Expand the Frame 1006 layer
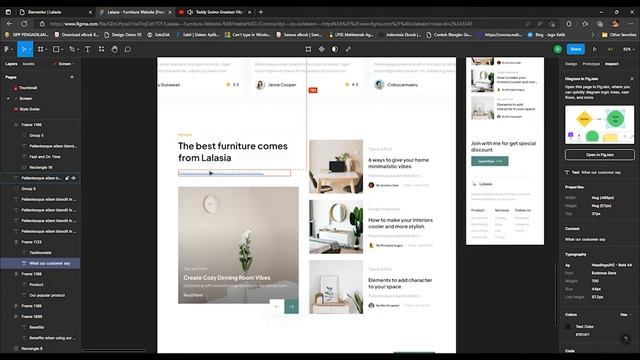The width and height of the screenshot is (640, 360). [16, 316]
